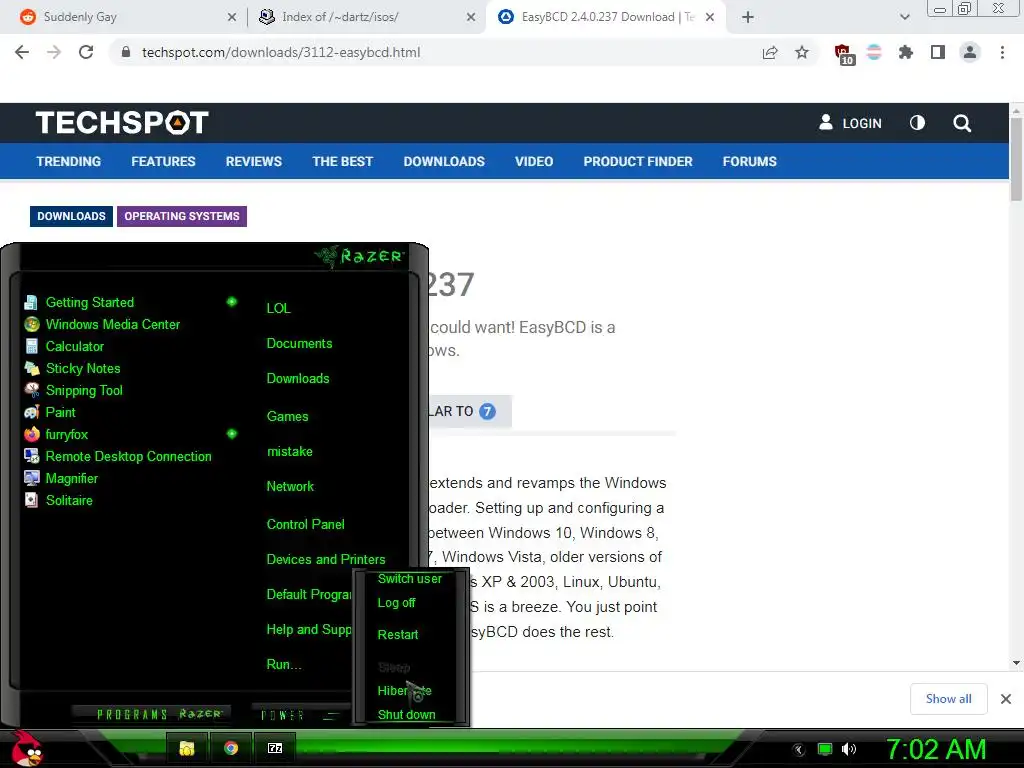The width and height of the screenshot is (1024, 768).
Task: Open Devices and Printers
Action: pos(326,560)
